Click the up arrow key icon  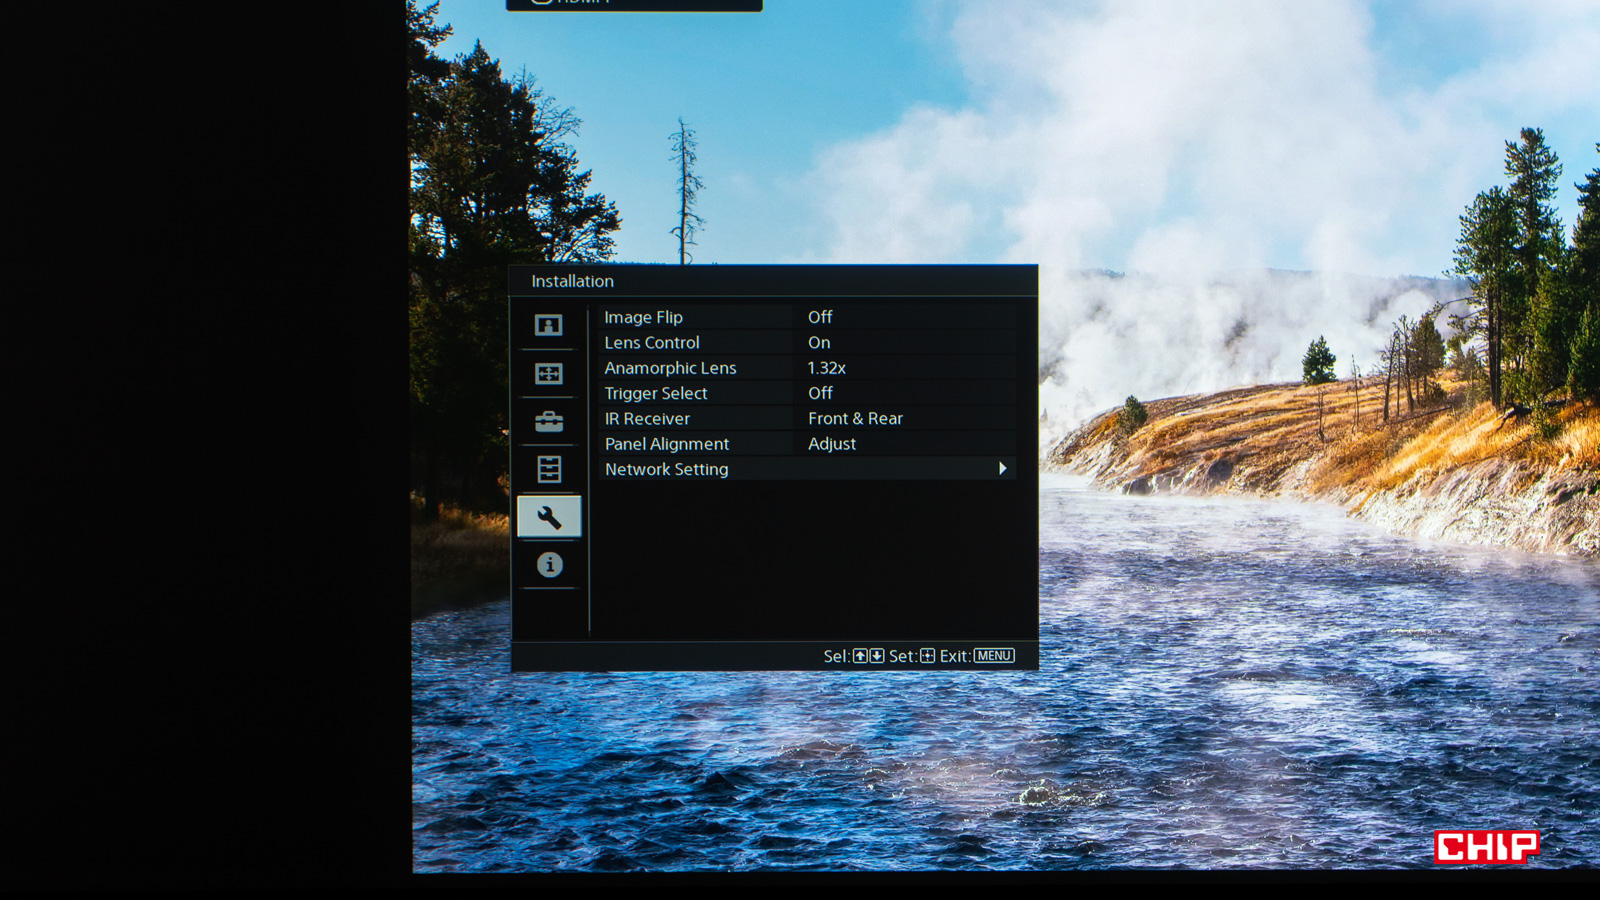click(x=860, y=656)
